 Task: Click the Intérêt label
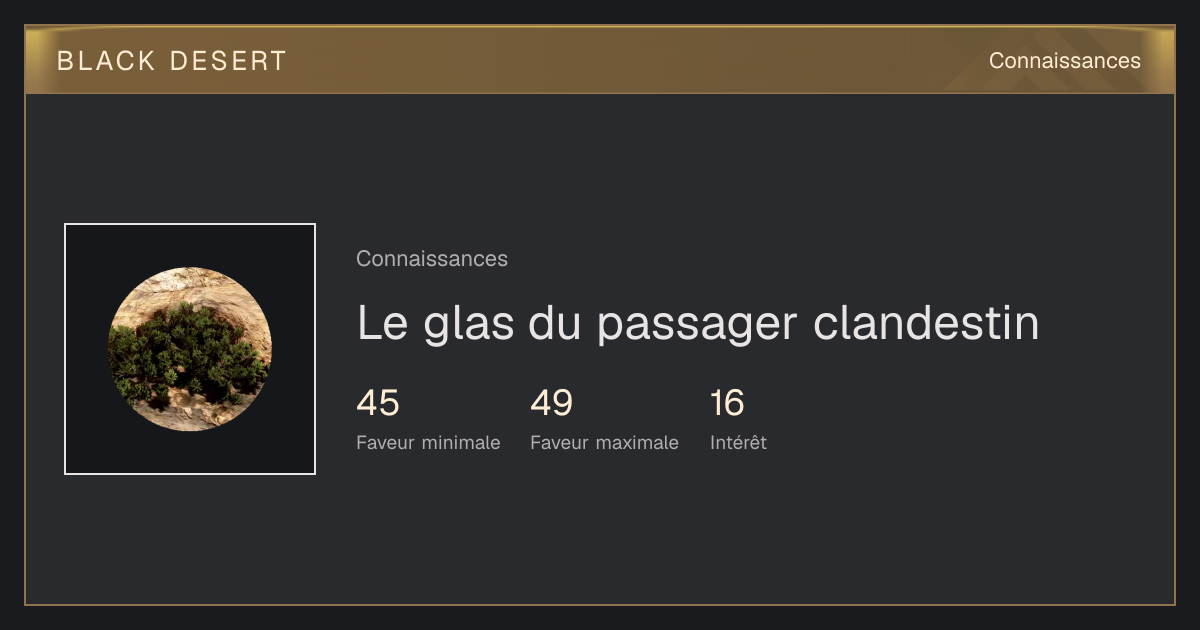[738, 442]
